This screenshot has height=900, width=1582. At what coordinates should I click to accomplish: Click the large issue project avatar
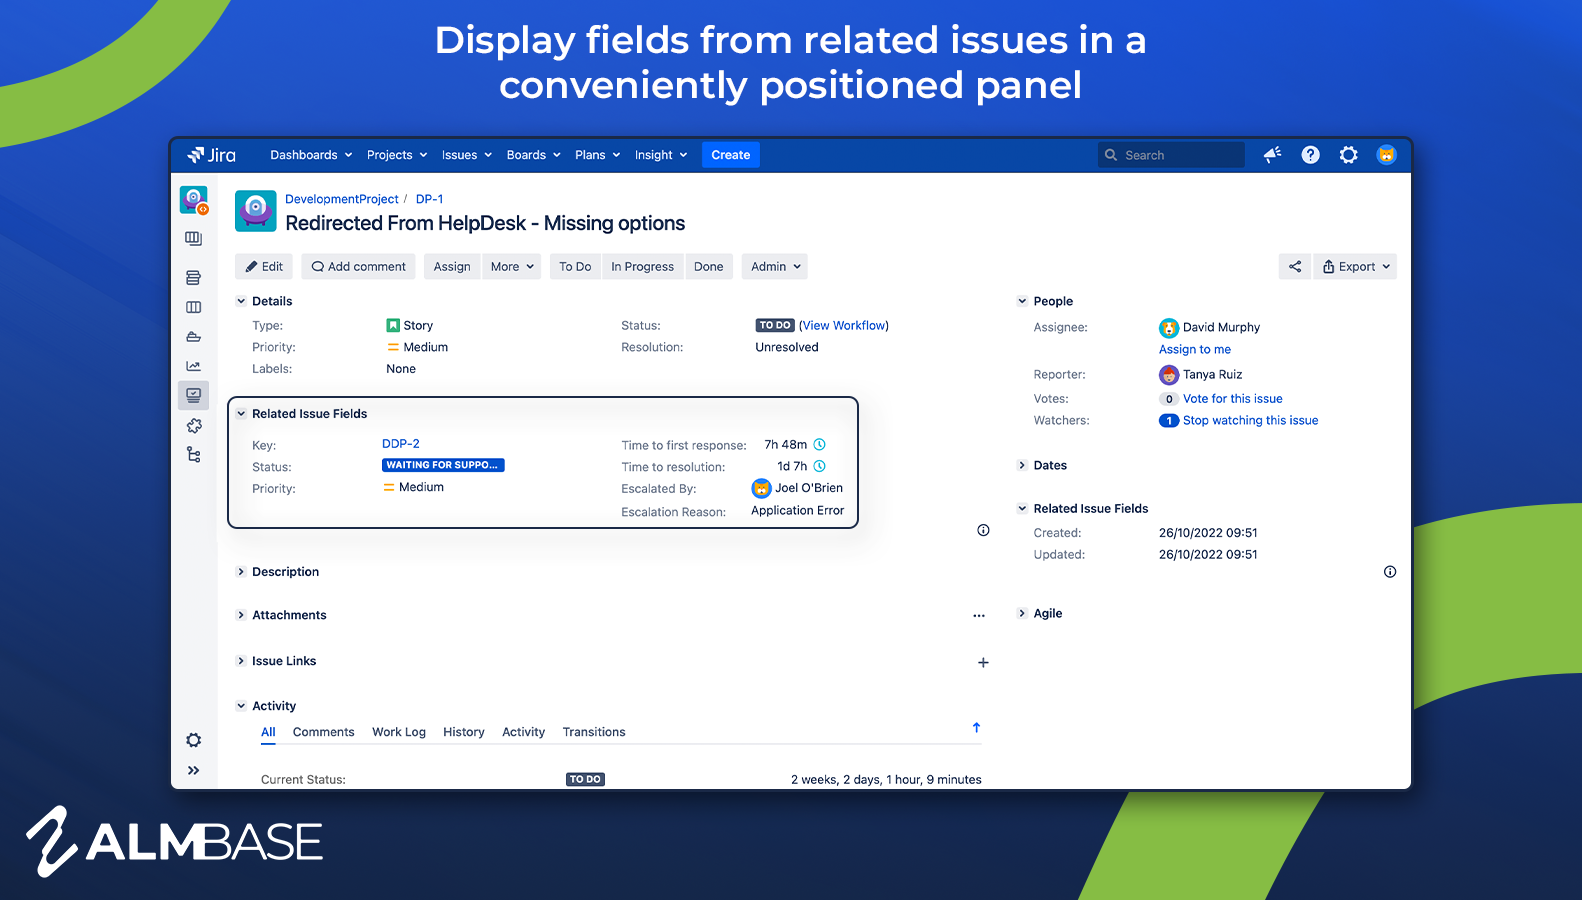tap(256, 211)
